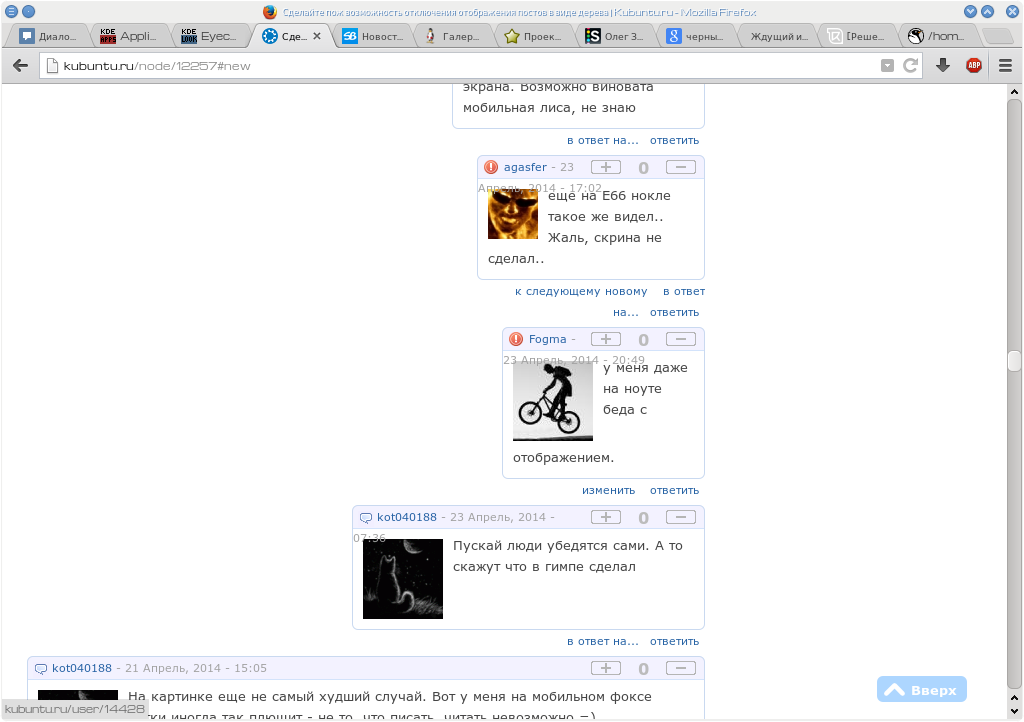Edit Fogma's comment via изменить
This screenshot has width=1024, height=722.
coord(608,490)
